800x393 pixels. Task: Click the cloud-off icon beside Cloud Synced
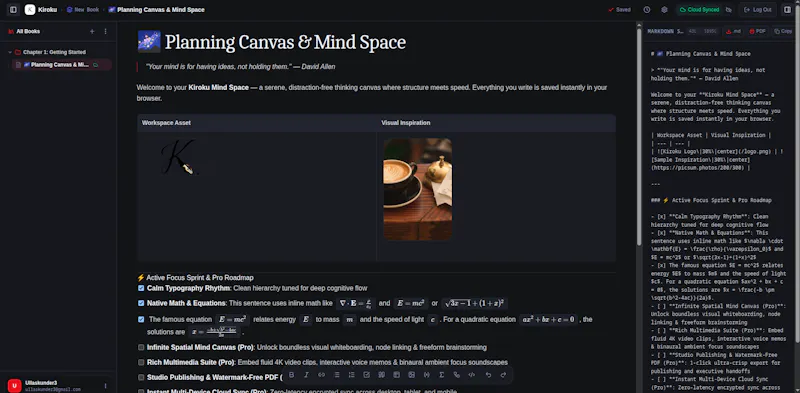pyautogui.click(x=728, y=10)
